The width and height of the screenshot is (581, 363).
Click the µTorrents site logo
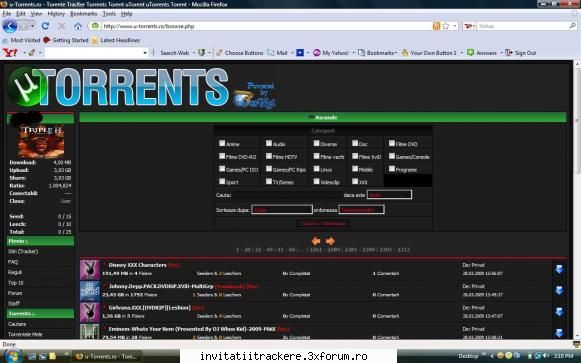[119, 88]
